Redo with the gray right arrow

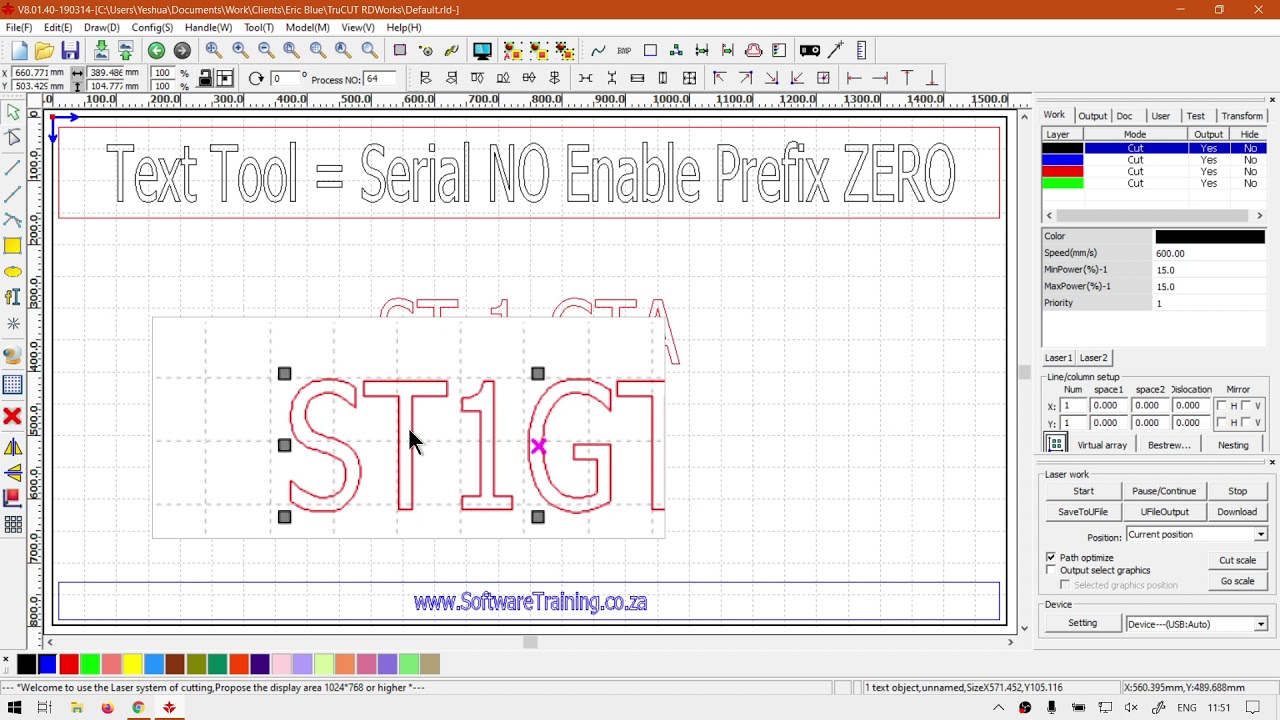pyautogui.click(x=182, y=51)
